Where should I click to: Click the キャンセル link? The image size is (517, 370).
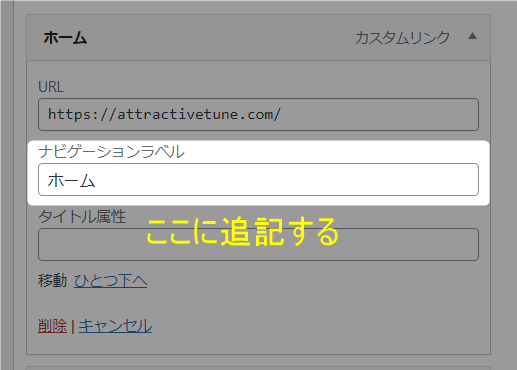pos(115,326)
